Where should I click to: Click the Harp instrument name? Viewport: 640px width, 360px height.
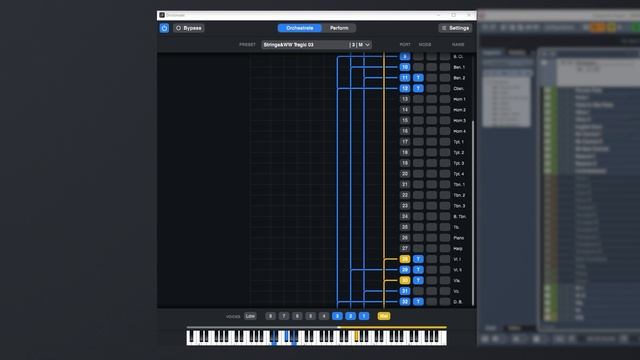click(458, 248)
